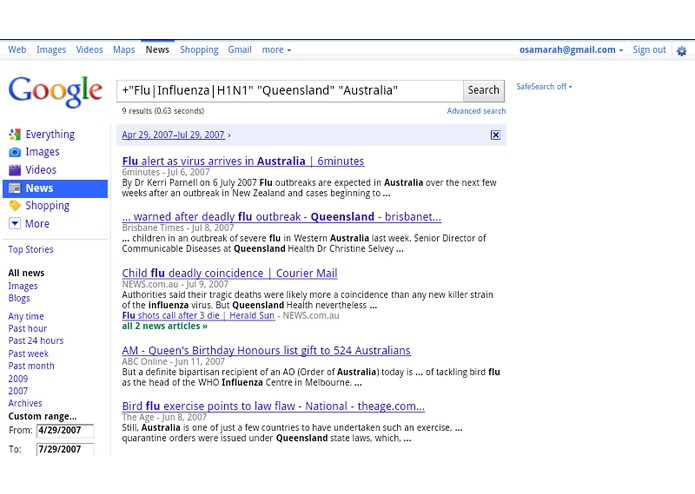Click the News newspaper icon
Image resolution: width=695 pixels, height=494 pixels.
click(15, 188)
